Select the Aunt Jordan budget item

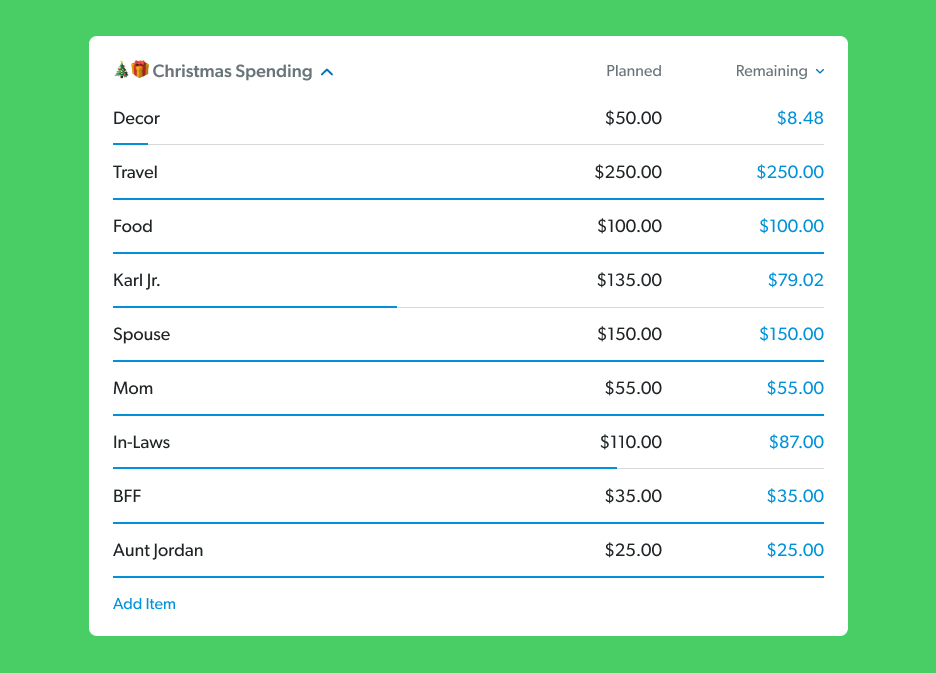[x=158, y=550]
